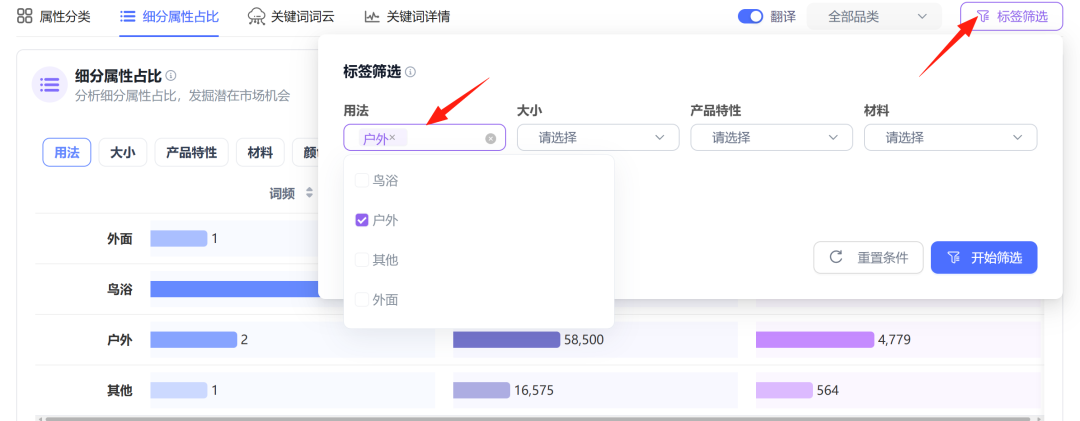Remove the 户外 tag from 用法
Screen dimensions: 1080x421
(x=393, y=138)
